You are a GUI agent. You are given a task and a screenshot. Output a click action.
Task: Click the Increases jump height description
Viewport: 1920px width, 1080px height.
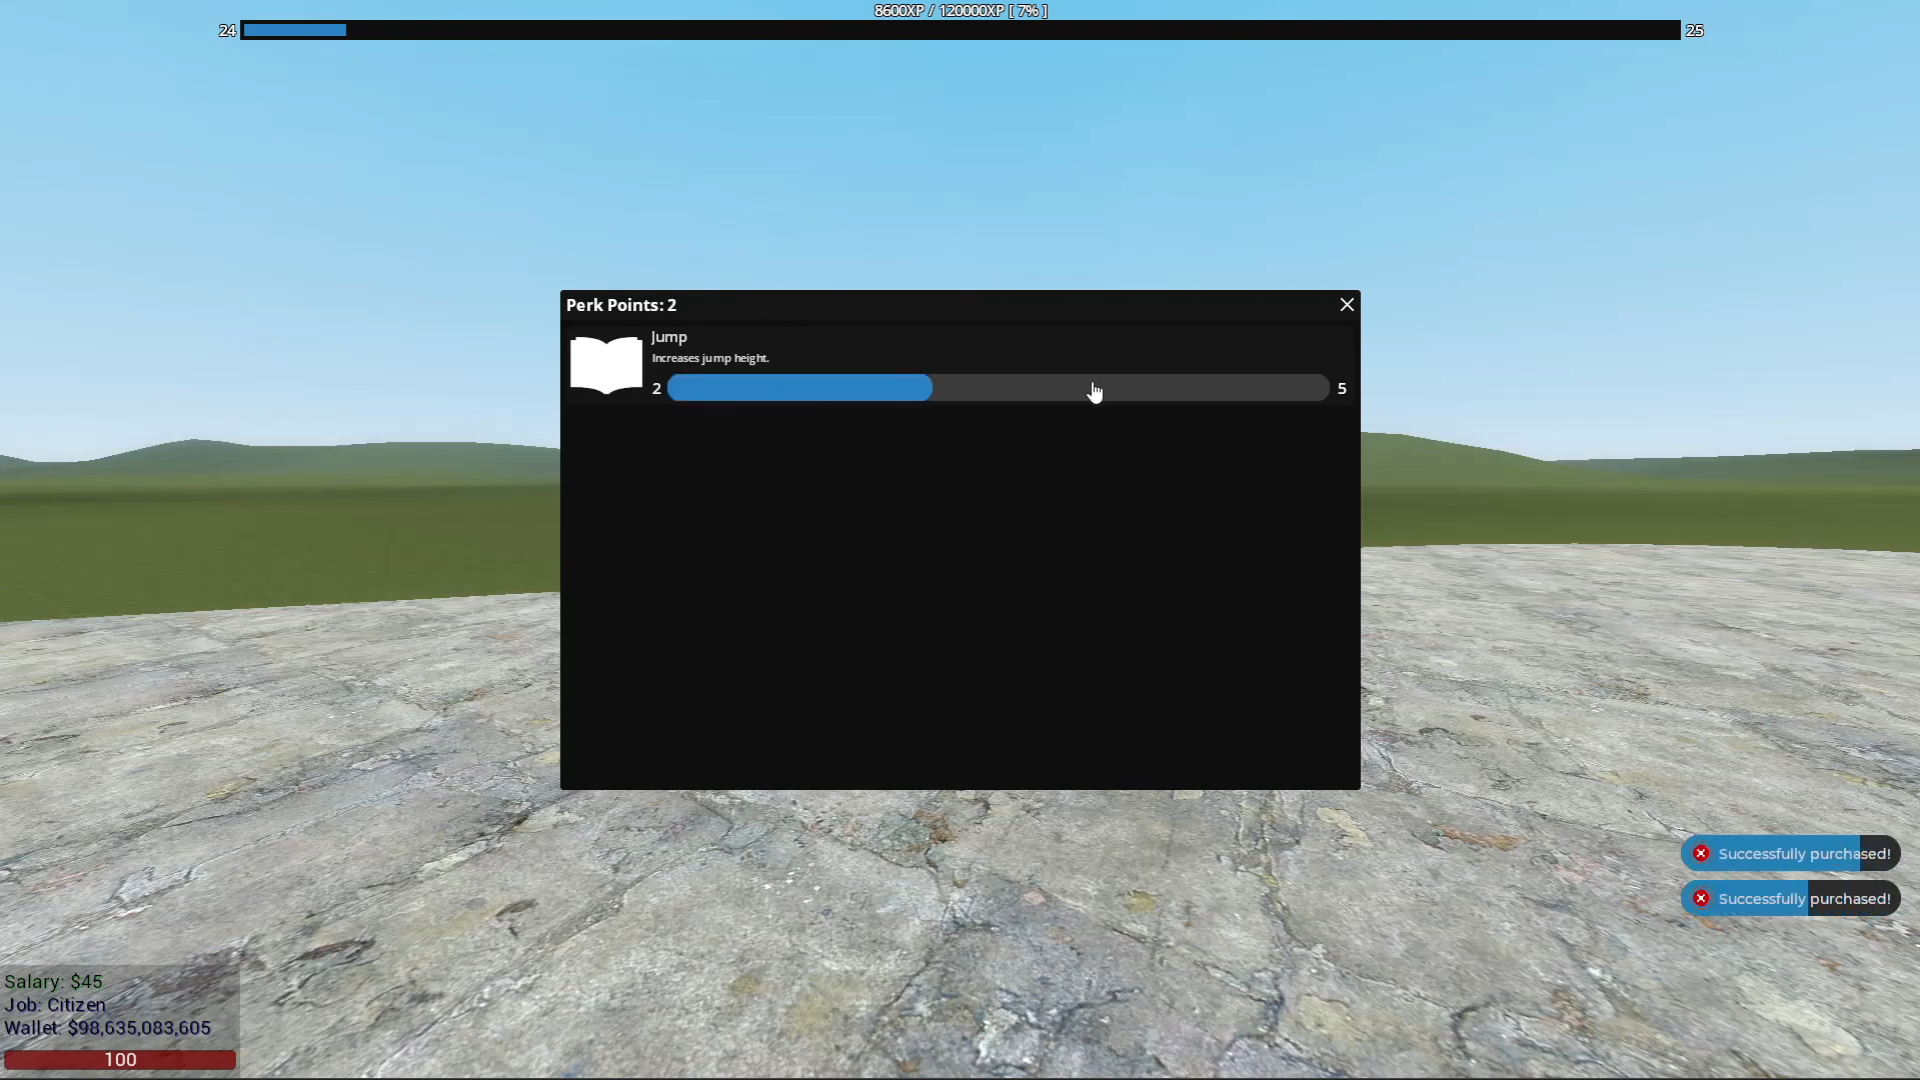[x=710, y=358]
